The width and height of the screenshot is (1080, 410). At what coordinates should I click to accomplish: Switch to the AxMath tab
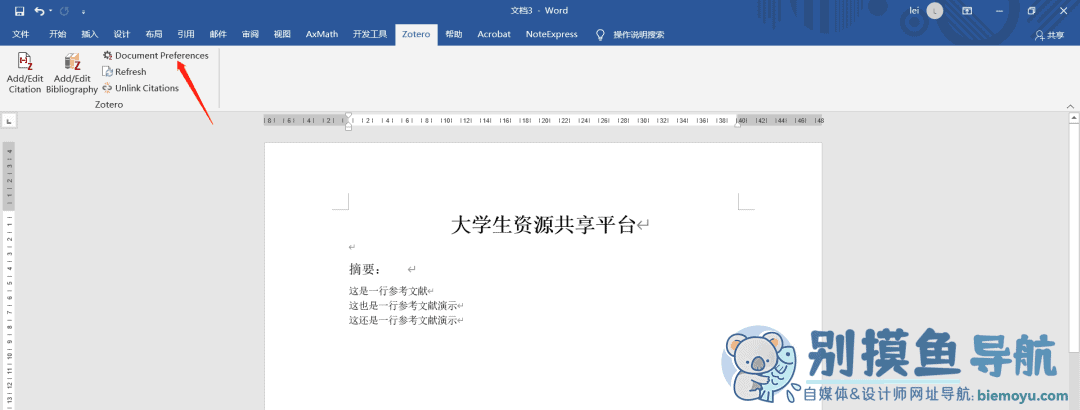tap(321, 34)
